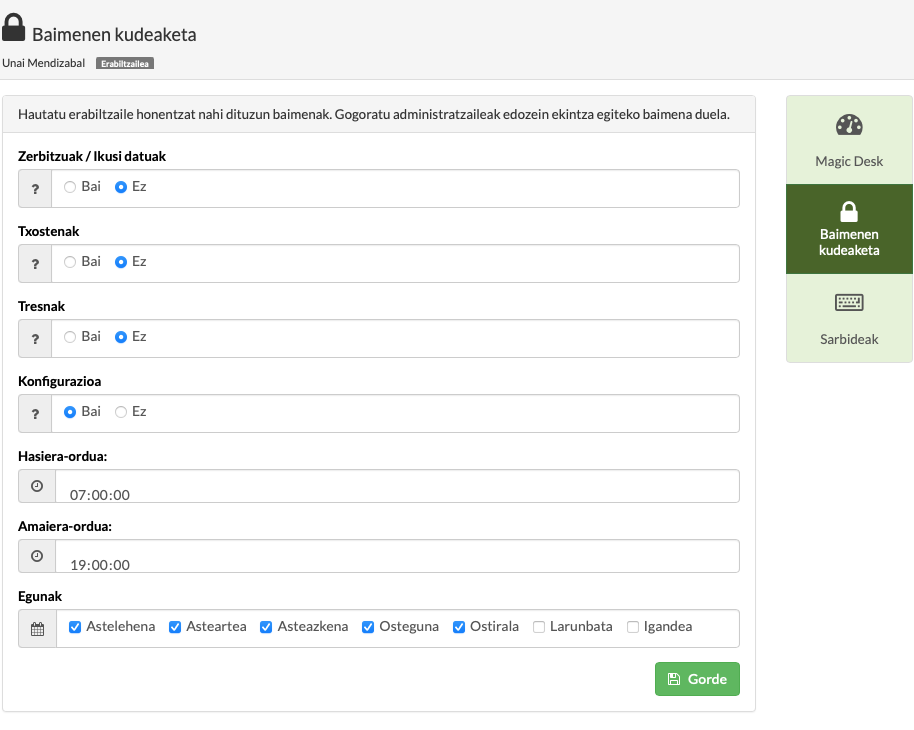
Task: Open the Sarbideak sidebar tab
Action: (x=849, y=318)
